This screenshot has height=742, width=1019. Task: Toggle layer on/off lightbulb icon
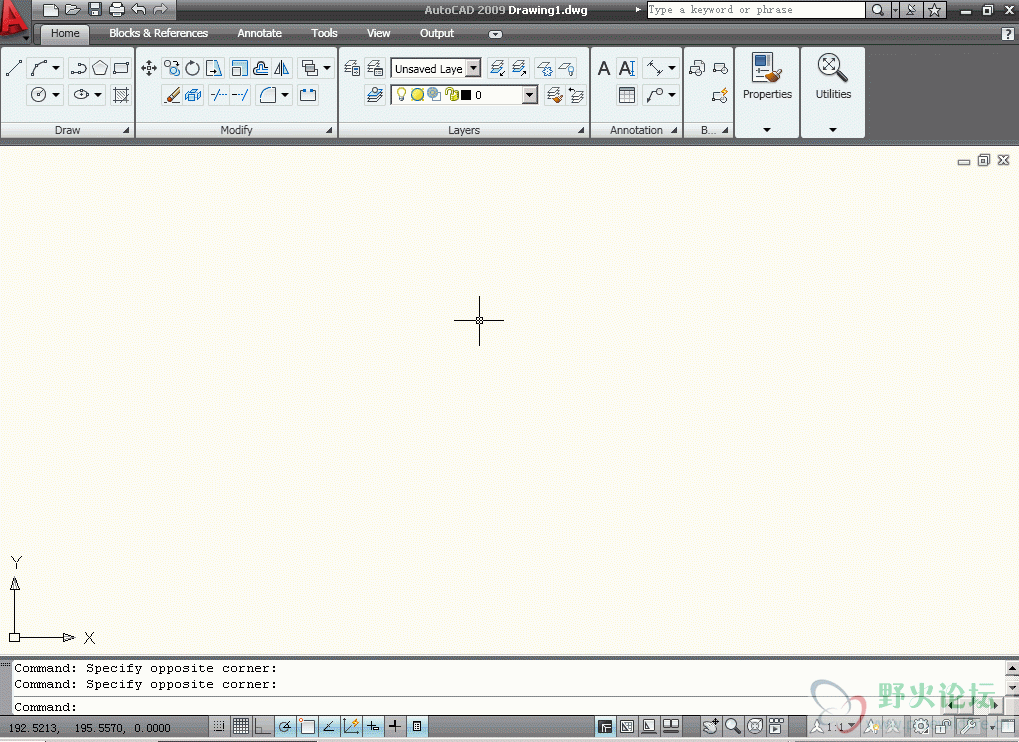[x=402, y=95]
